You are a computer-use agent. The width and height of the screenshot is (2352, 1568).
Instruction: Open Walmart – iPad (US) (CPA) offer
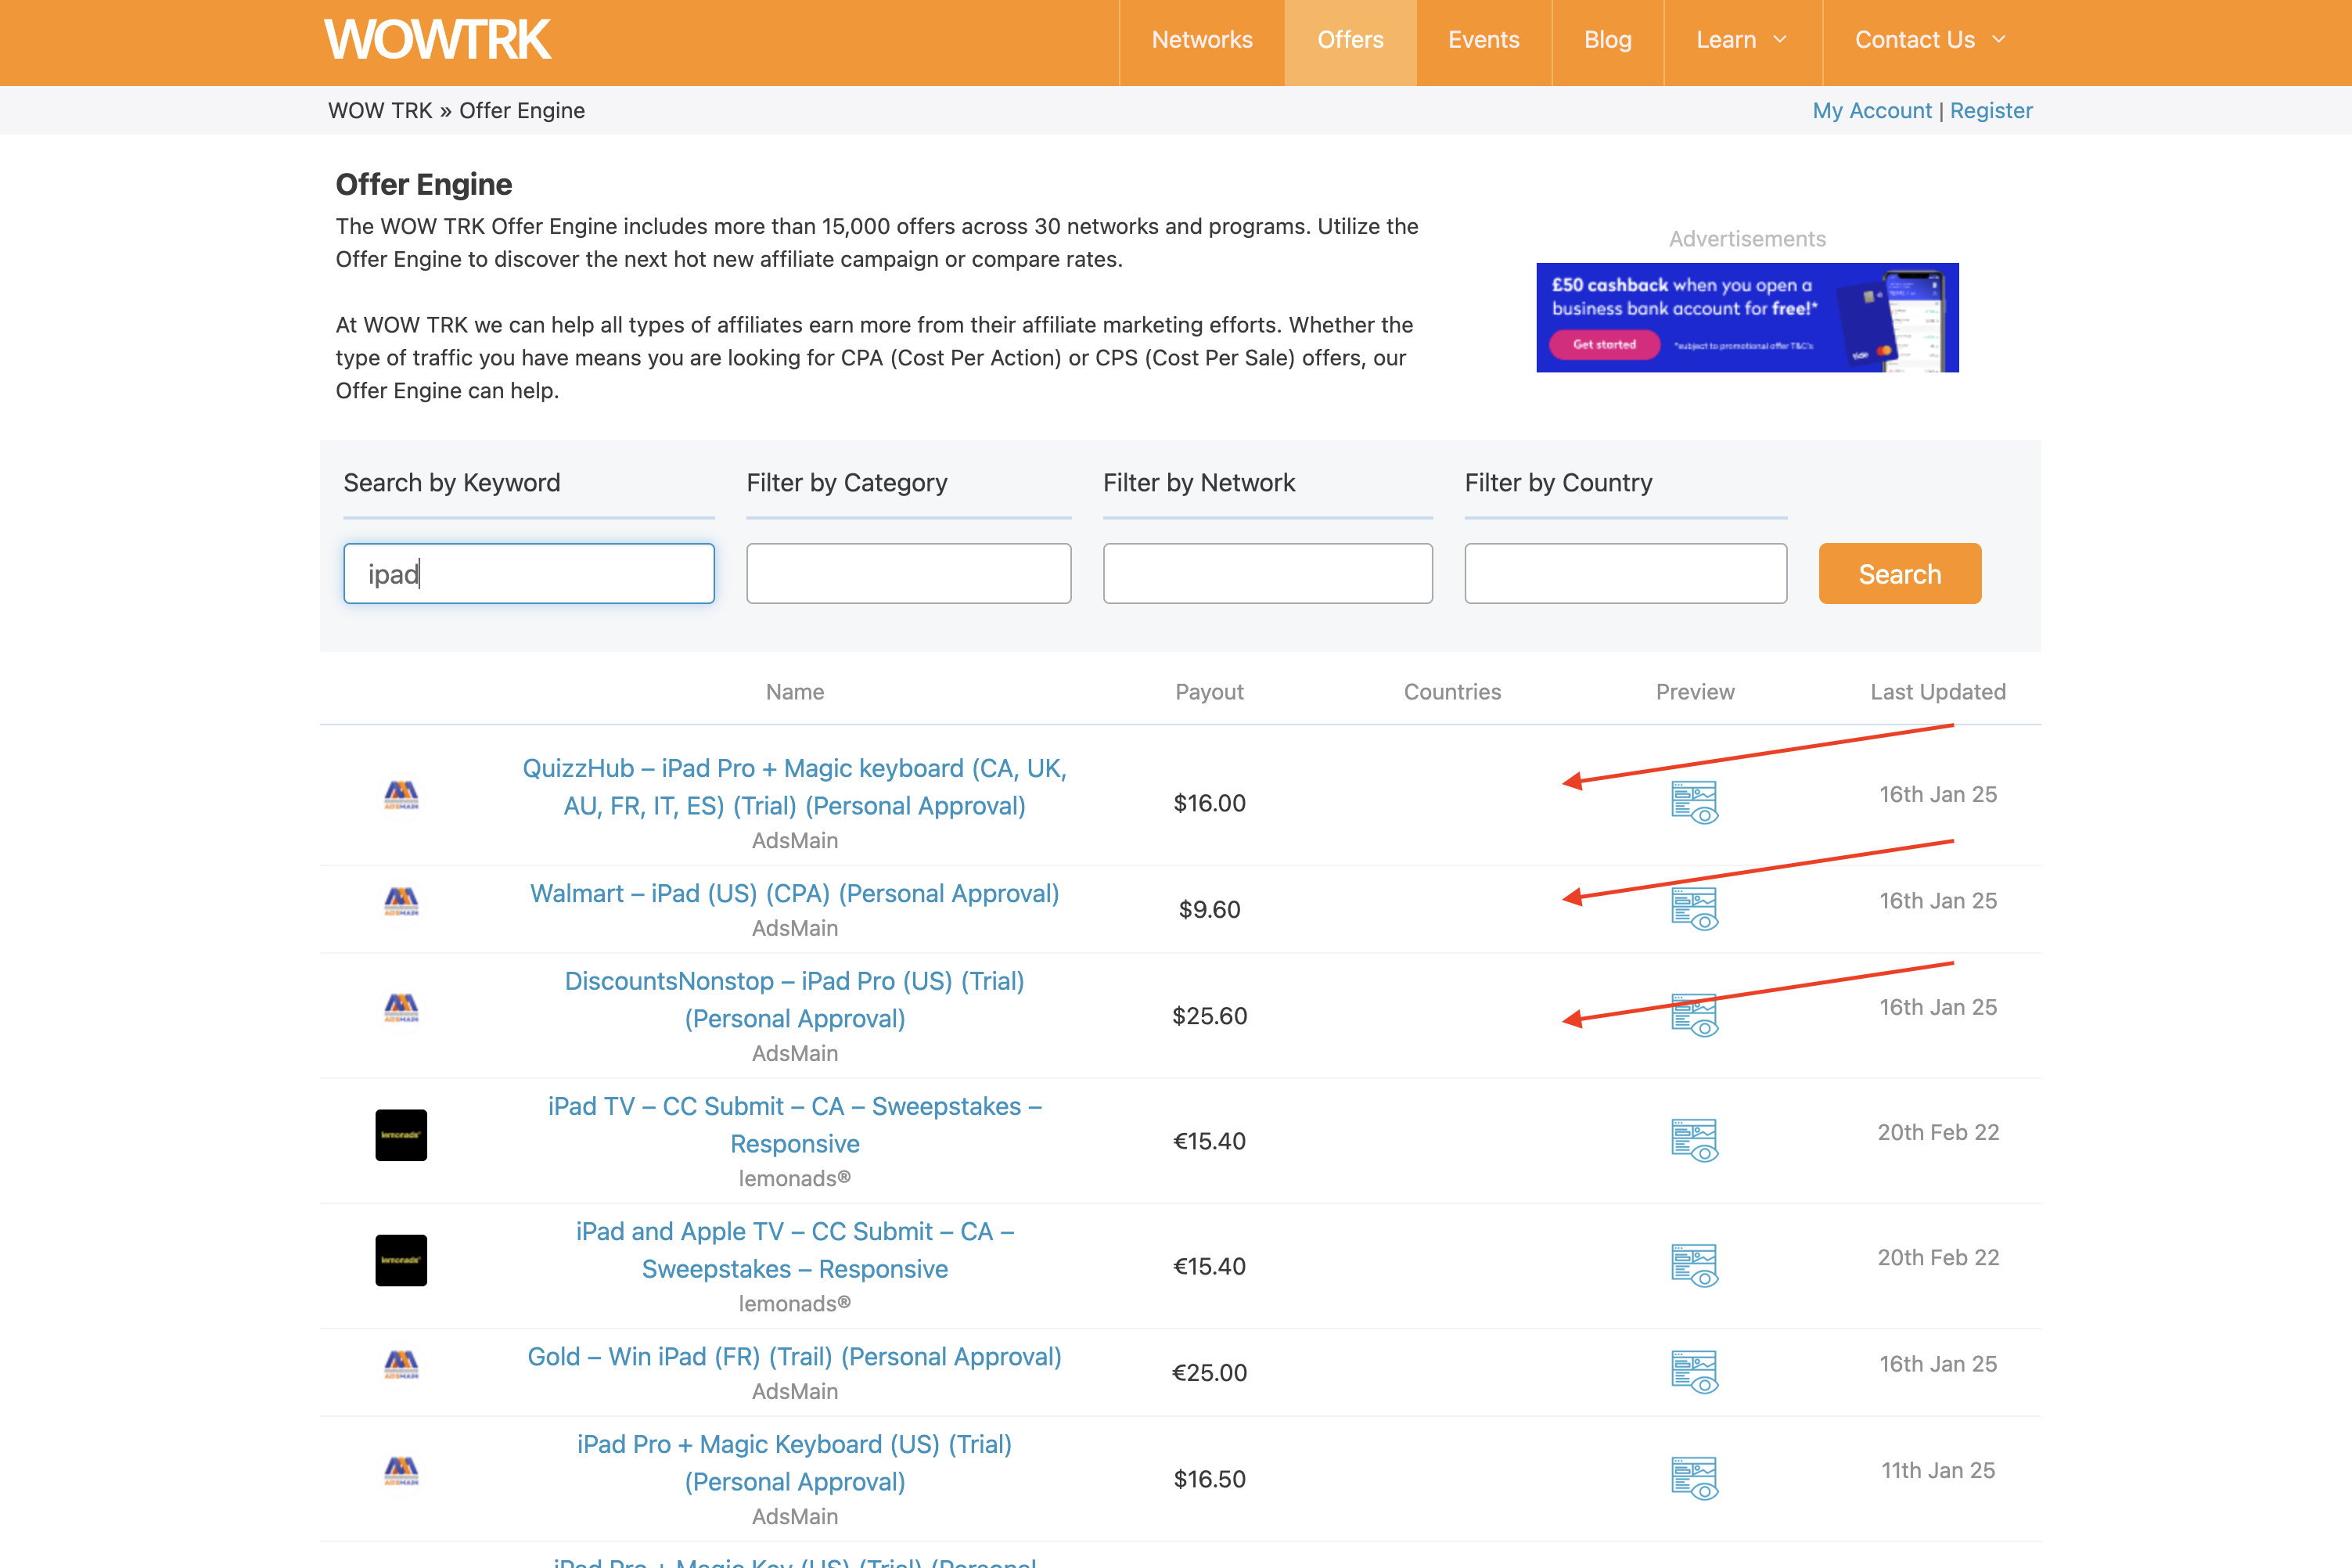coord(795,893)
